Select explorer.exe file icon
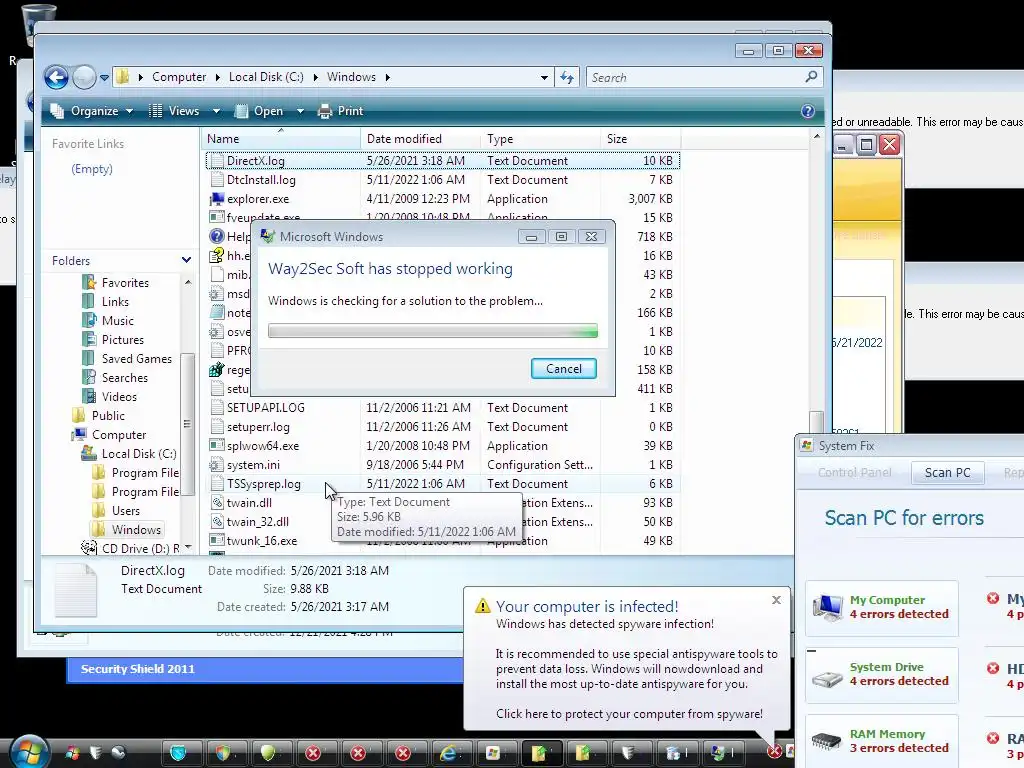The height and width of the screenshot is (768, 1024). pyautogui.click(x=216, y=199)
